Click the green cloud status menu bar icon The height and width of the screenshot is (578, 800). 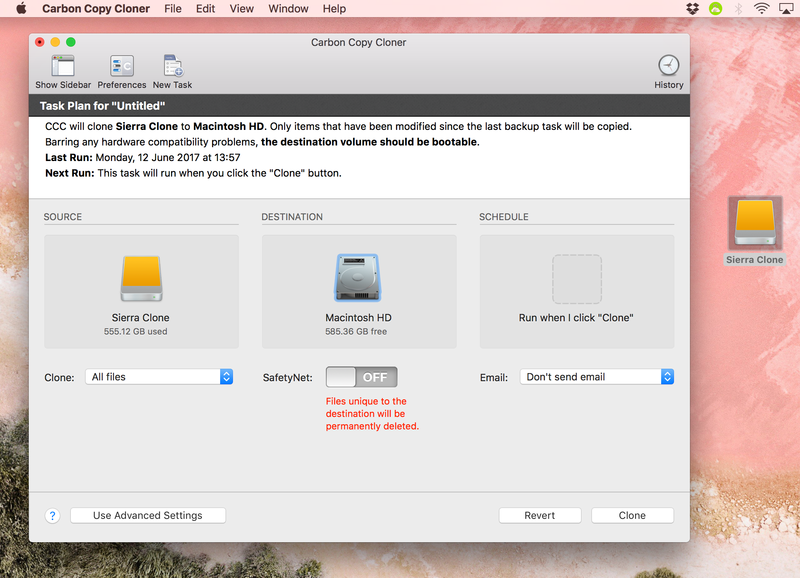[x=715, y=8]
